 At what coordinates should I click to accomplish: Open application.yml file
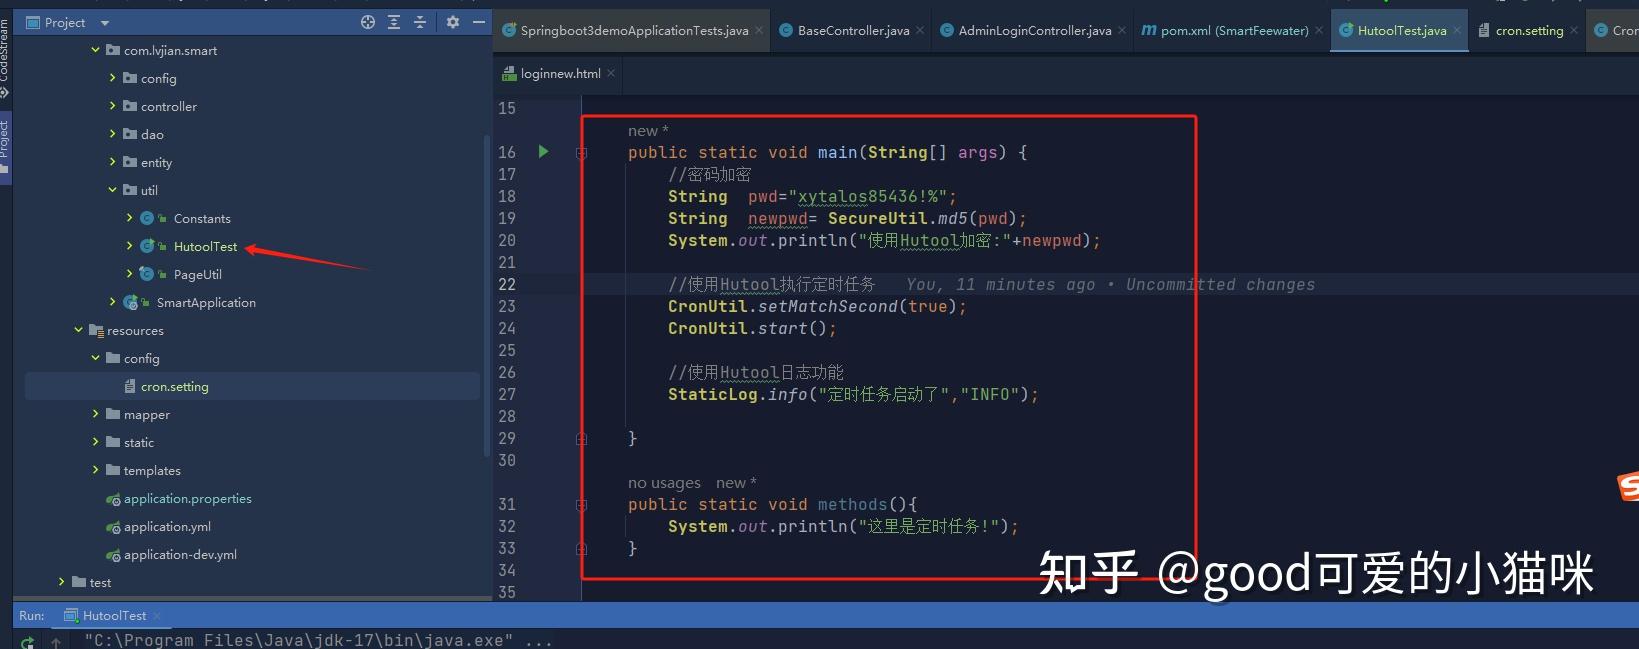pyautogui.click(x=167, y=526)
